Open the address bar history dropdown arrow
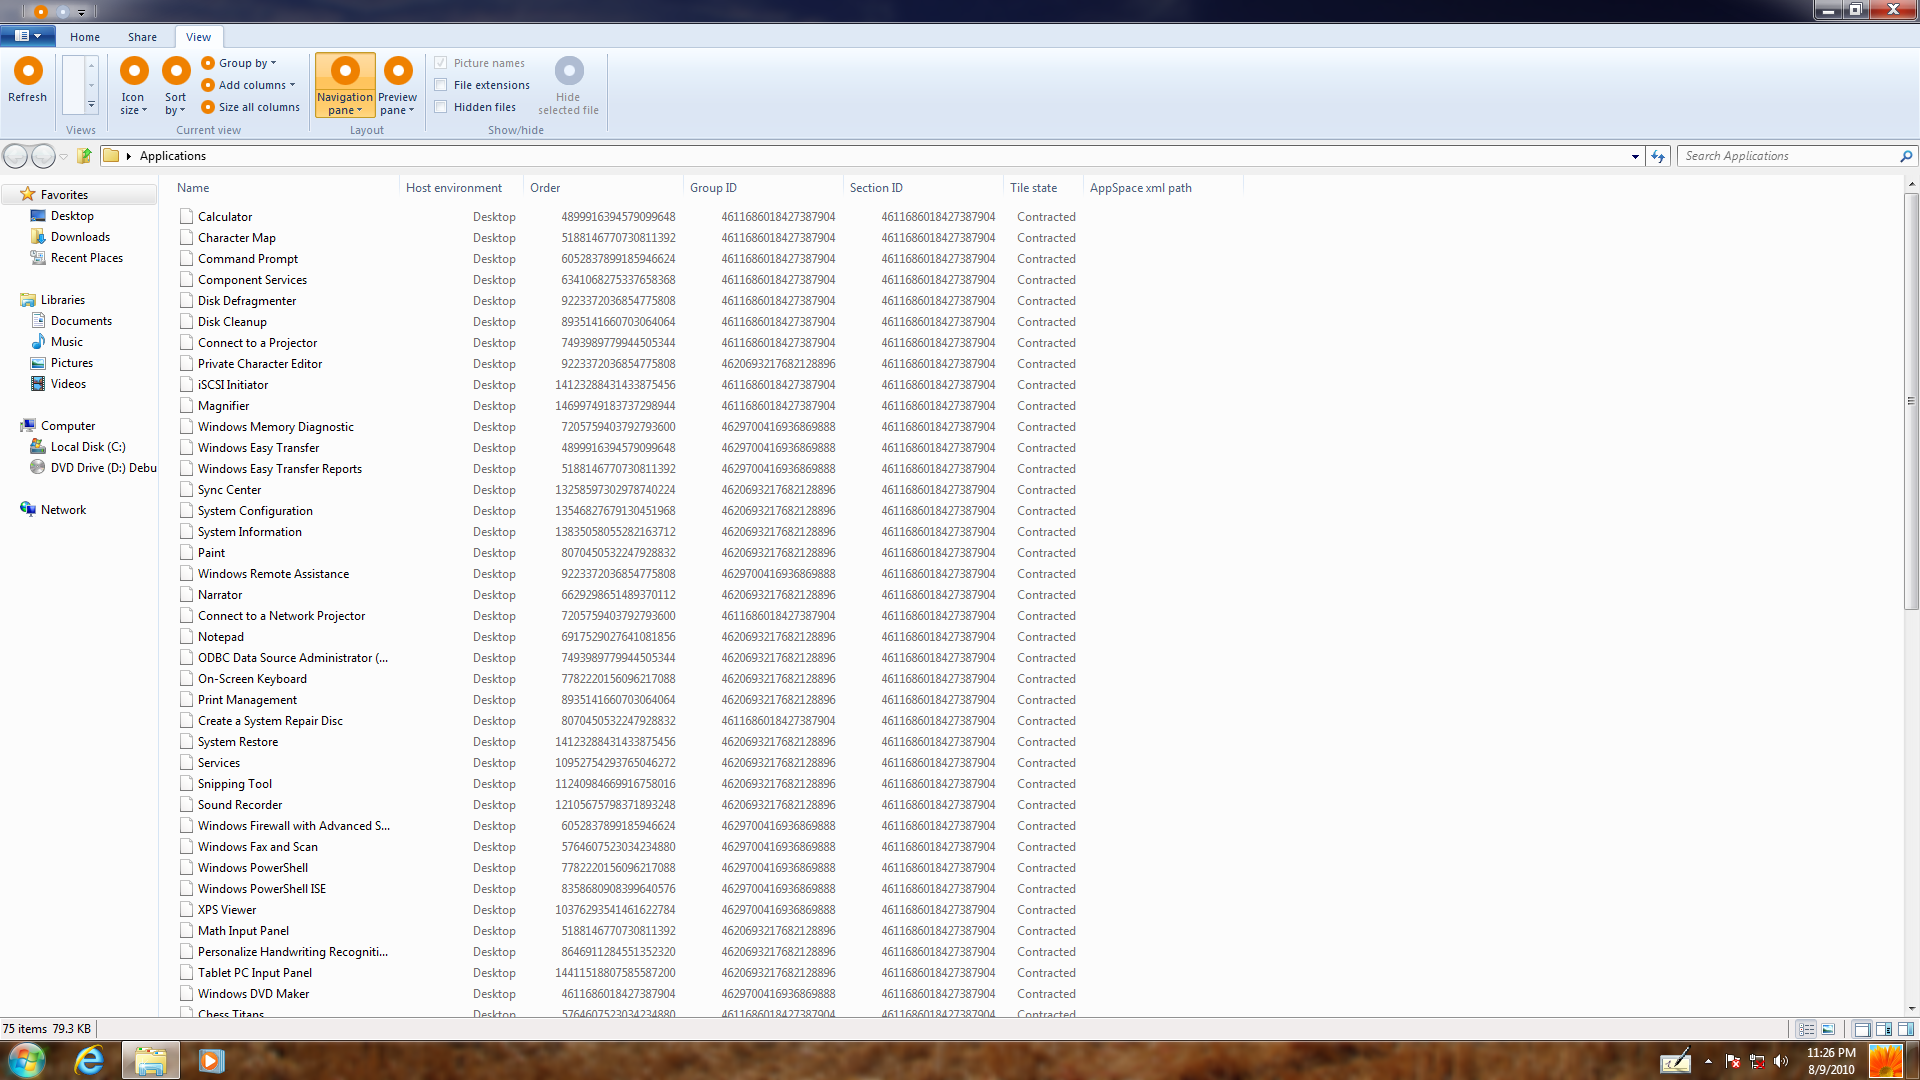The height and width of the screenshot is (1080, 1920). [1635, 157]
